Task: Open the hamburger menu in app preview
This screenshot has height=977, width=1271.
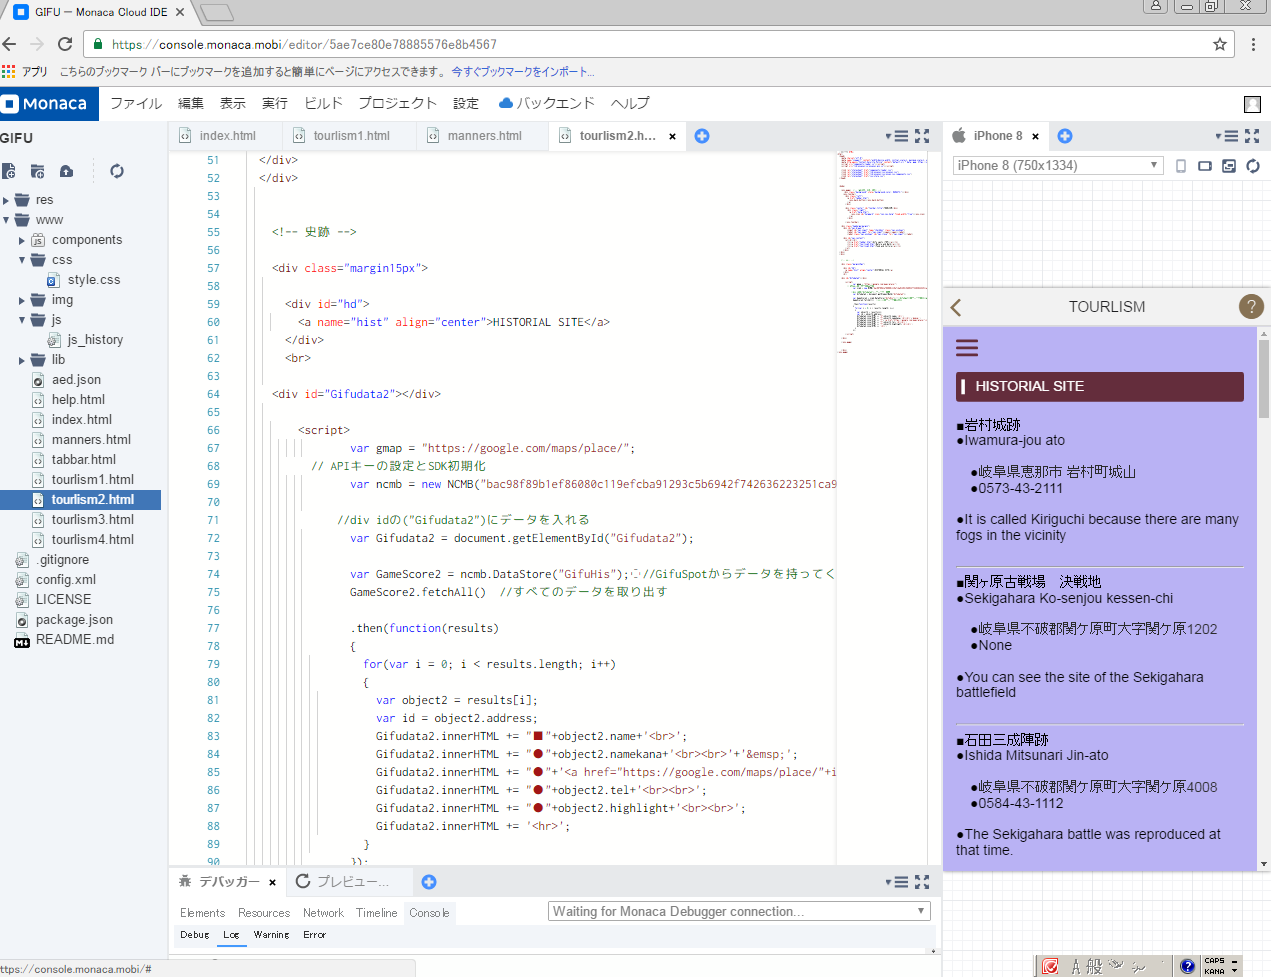Action: click(967, 348)
